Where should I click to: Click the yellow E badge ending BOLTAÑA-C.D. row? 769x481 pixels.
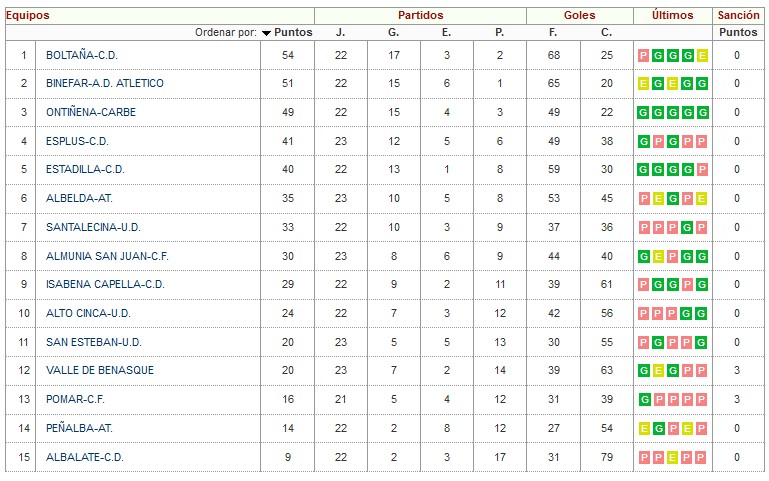pyautogui.click(x=702, y=55)
